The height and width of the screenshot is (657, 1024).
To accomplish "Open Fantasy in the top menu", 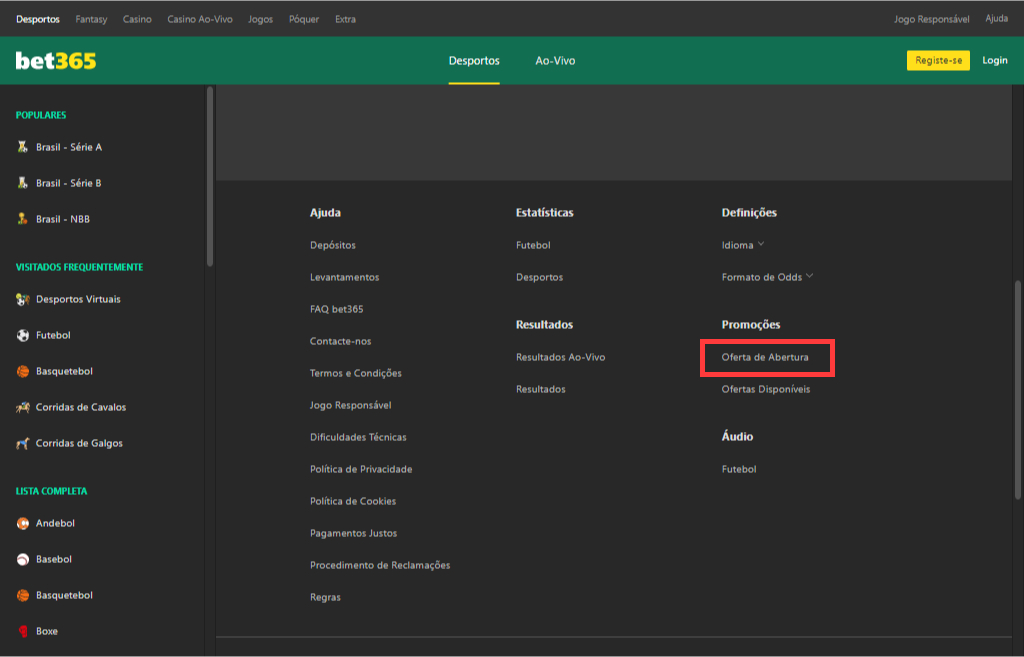I will pyautogui.click(x=91, y=19).
